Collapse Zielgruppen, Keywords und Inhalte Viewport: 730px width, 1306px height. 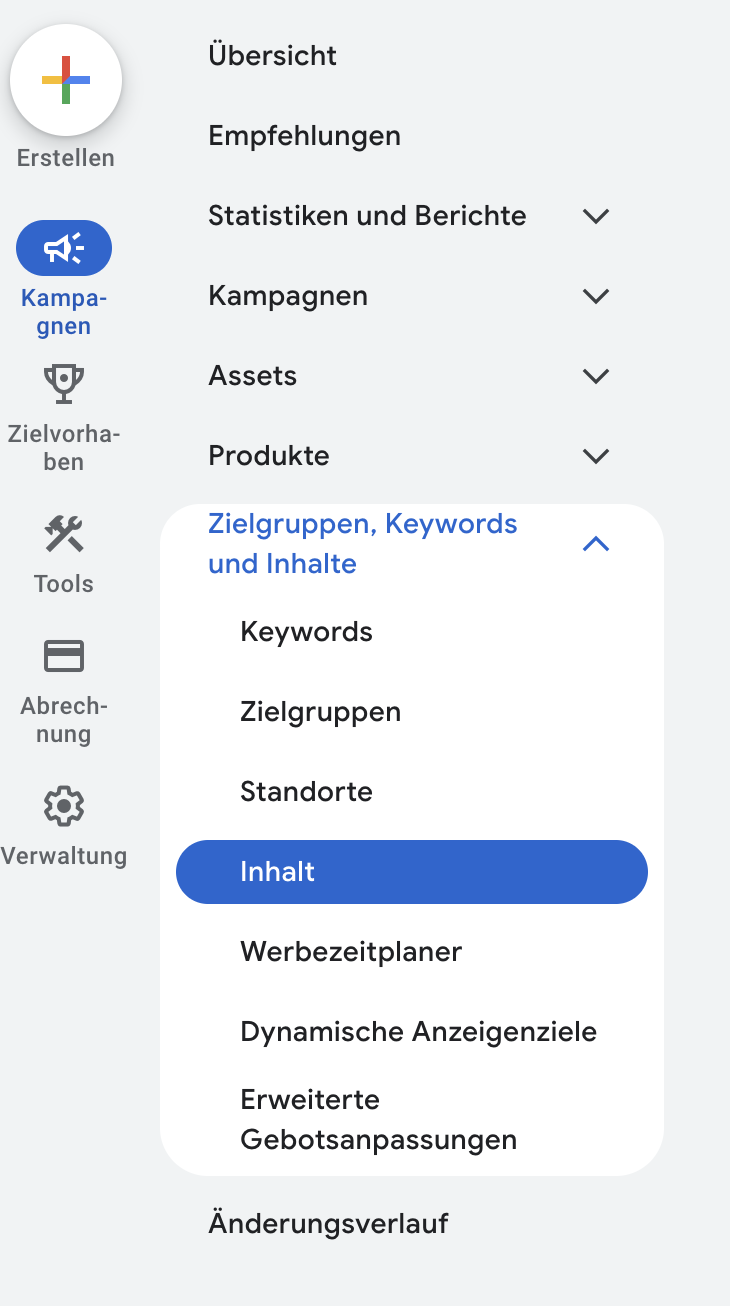tap(595, 543)
